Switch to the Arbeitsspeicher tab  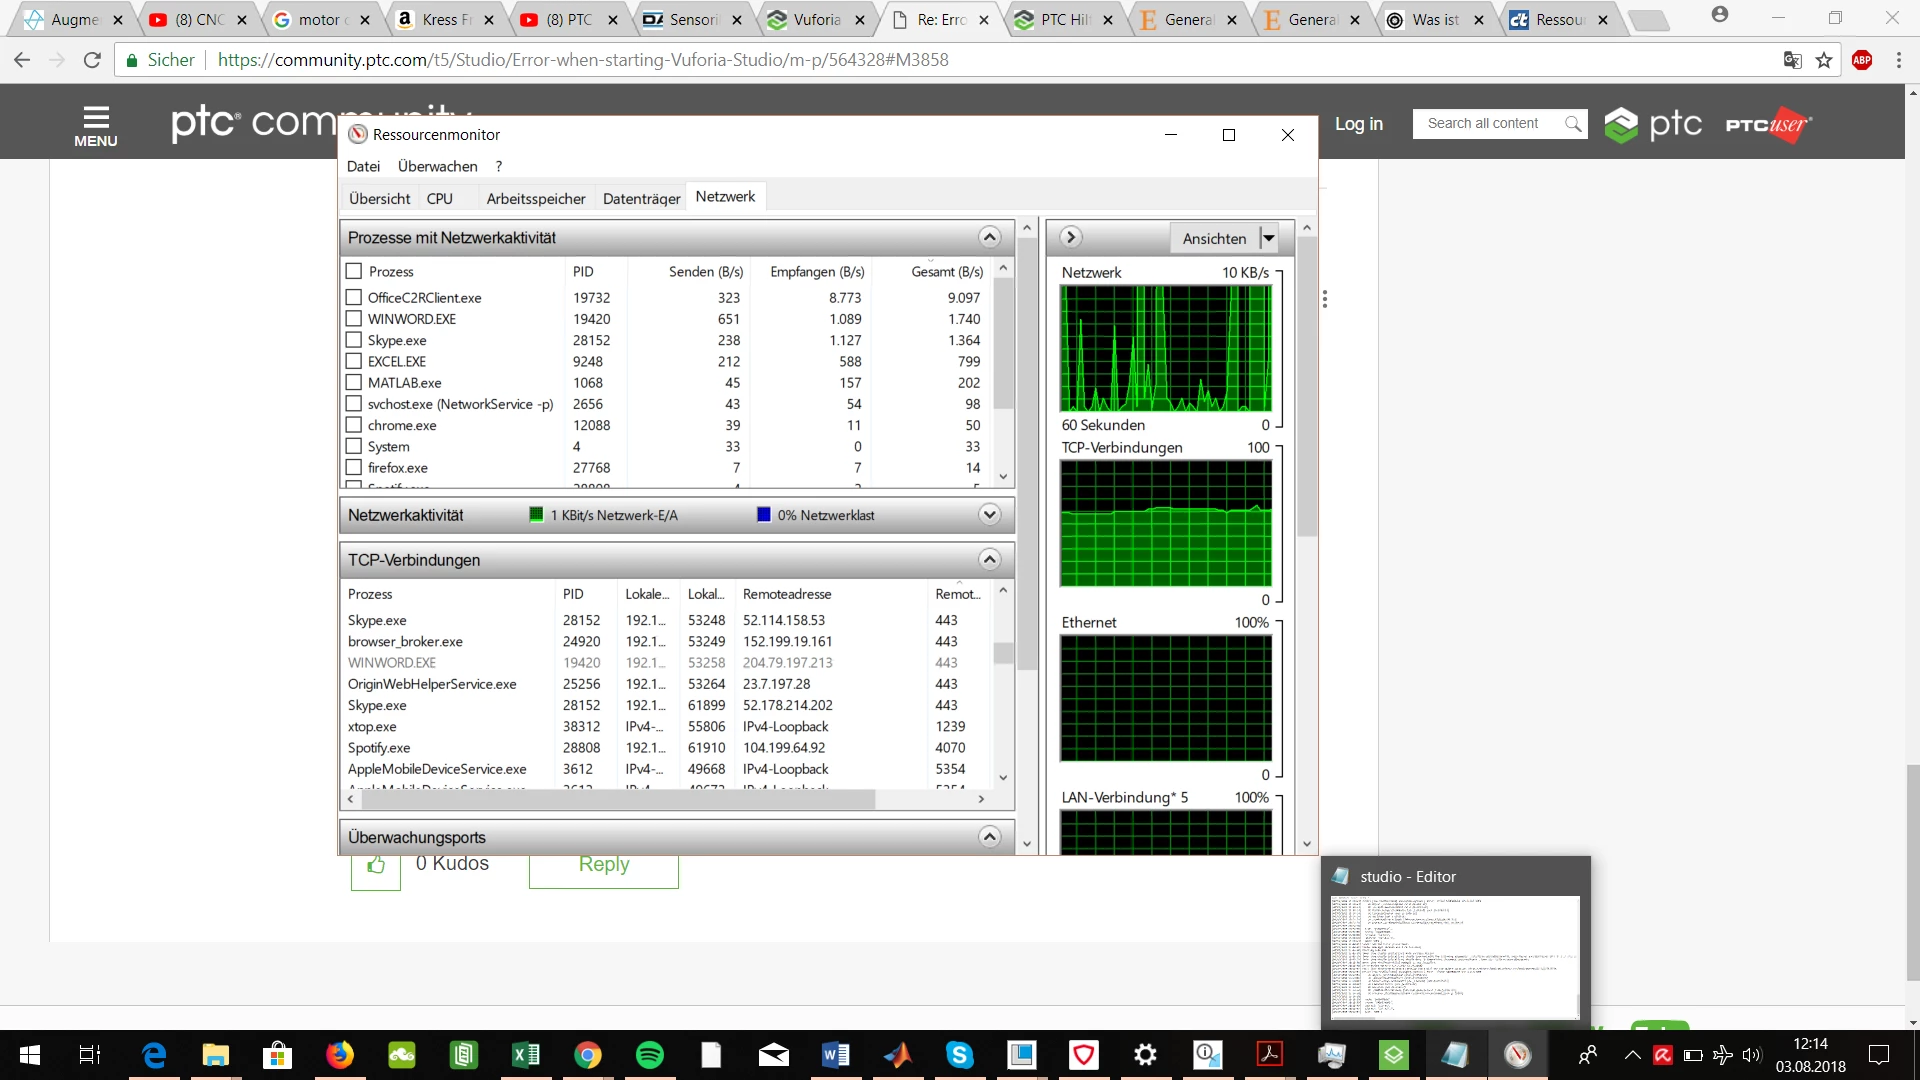point(536,199)
